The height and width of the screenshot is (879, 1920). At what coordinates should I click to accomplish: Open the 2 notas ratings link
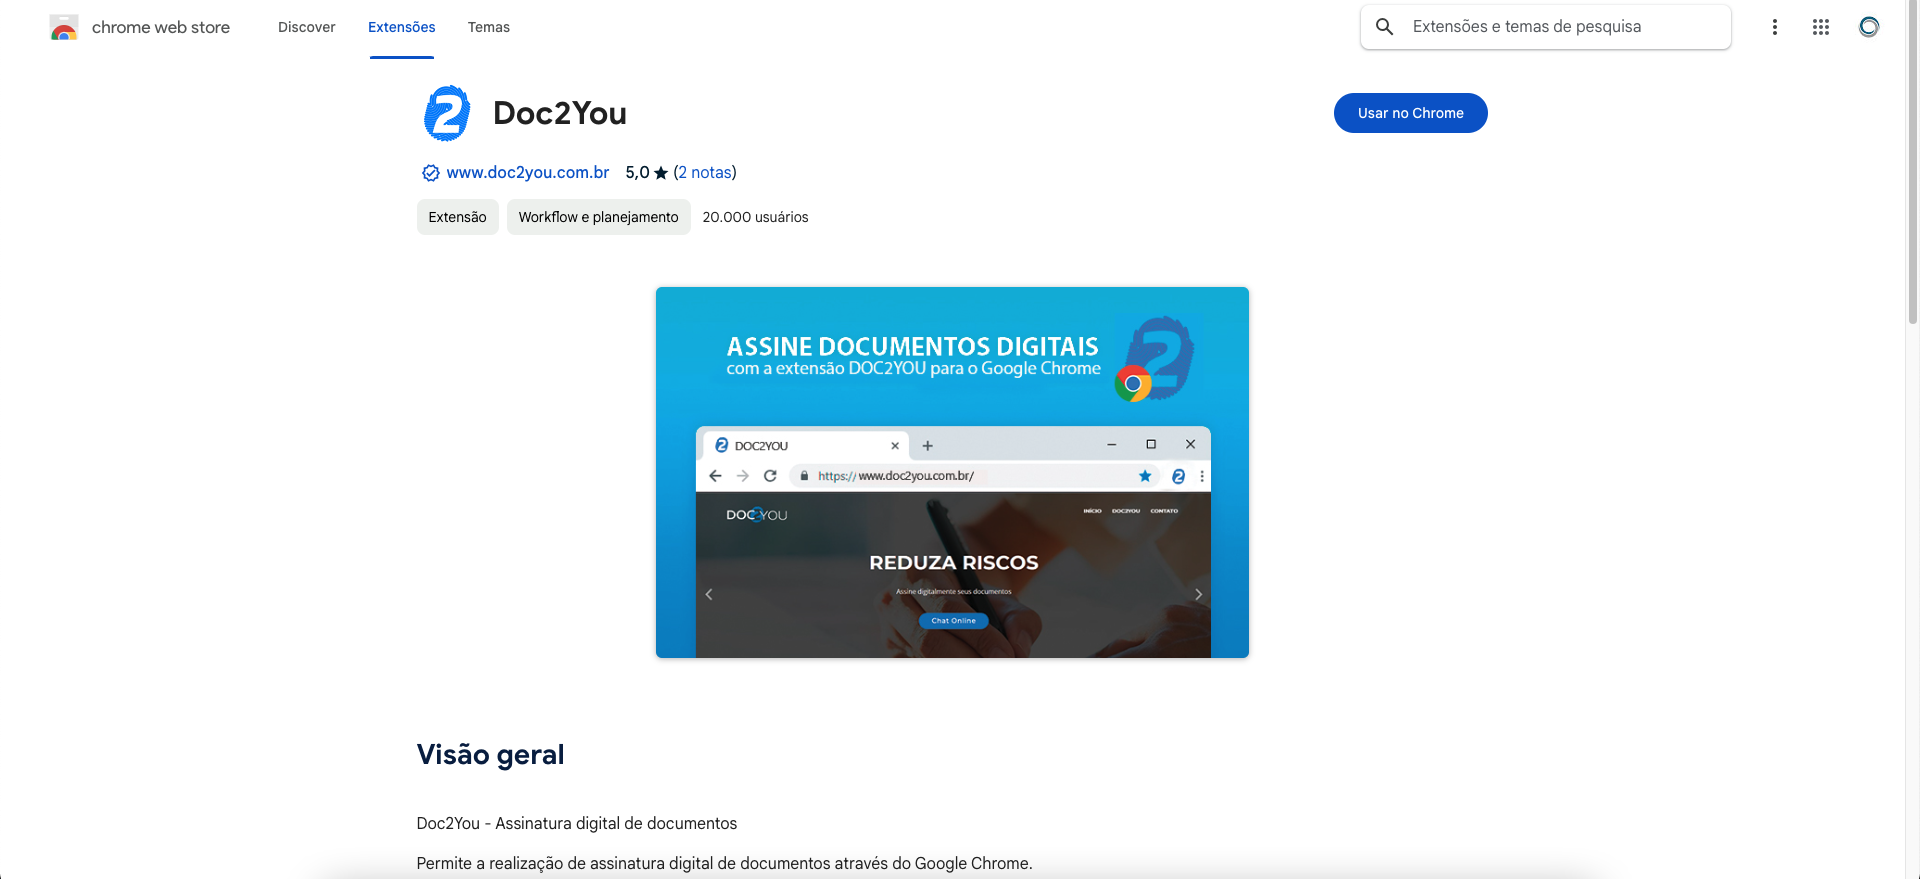(705, 172)
